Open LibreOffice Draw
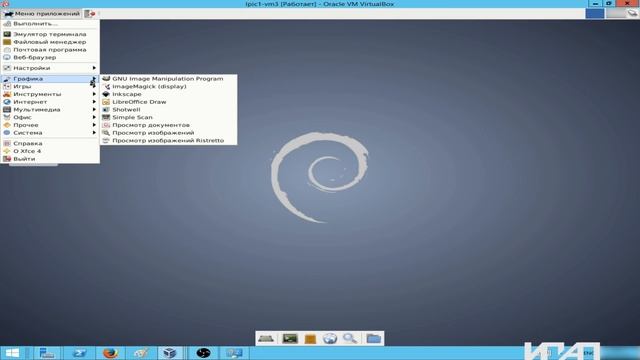The width and height of the screenshot is (640, 360). (x=168, y=102)
